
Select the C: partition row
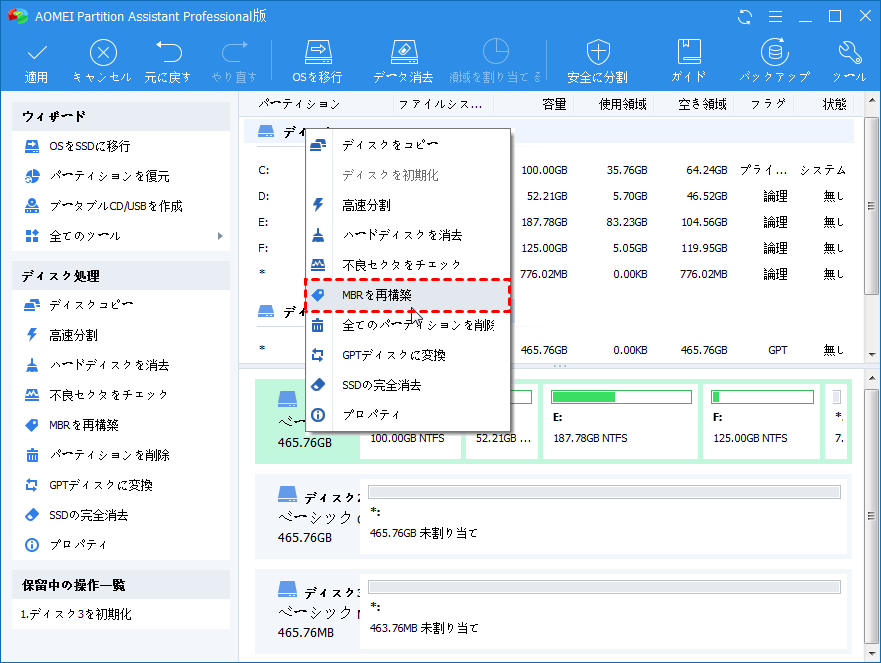pyautogui.click(x=550, y=170)
